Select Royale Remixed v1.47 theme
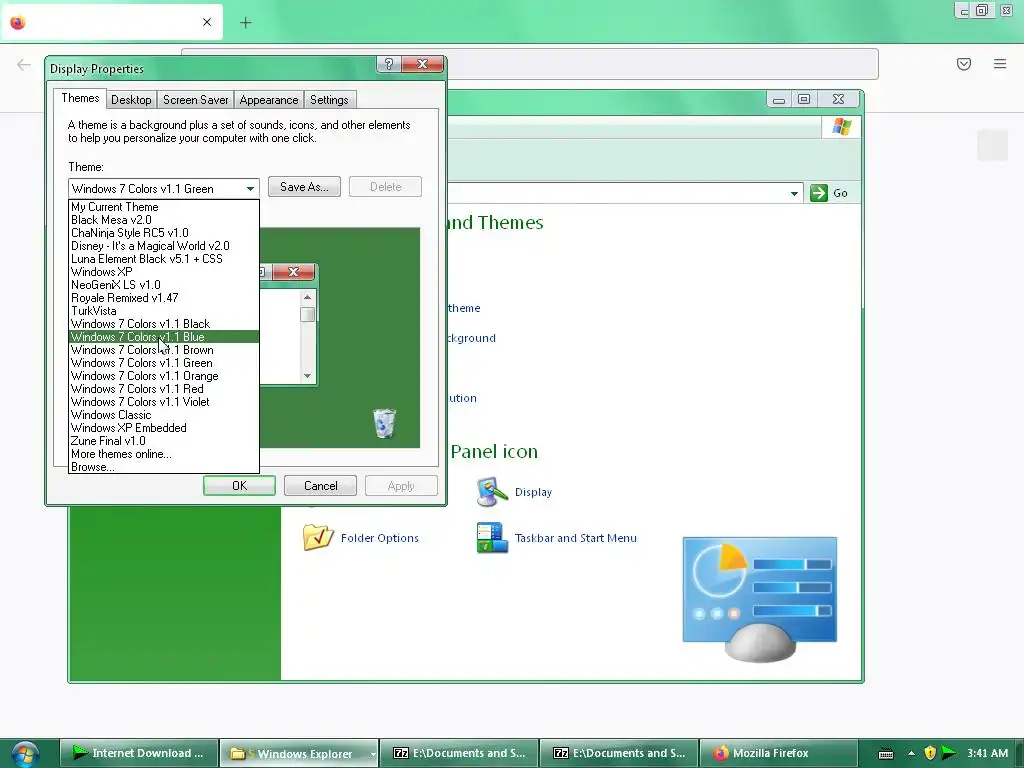The image size is (1024, 768). pyautogui.click(x=164, y=298)
